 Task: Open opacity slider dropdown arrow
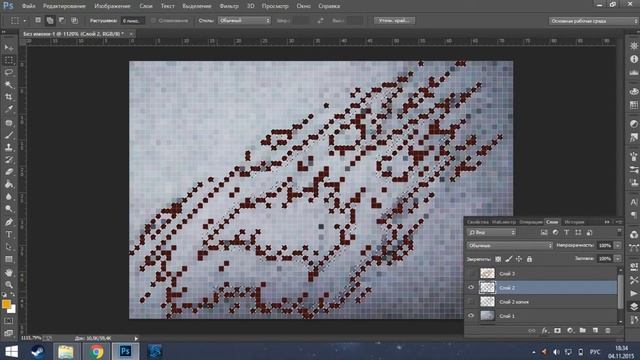(x=618, y=245)
